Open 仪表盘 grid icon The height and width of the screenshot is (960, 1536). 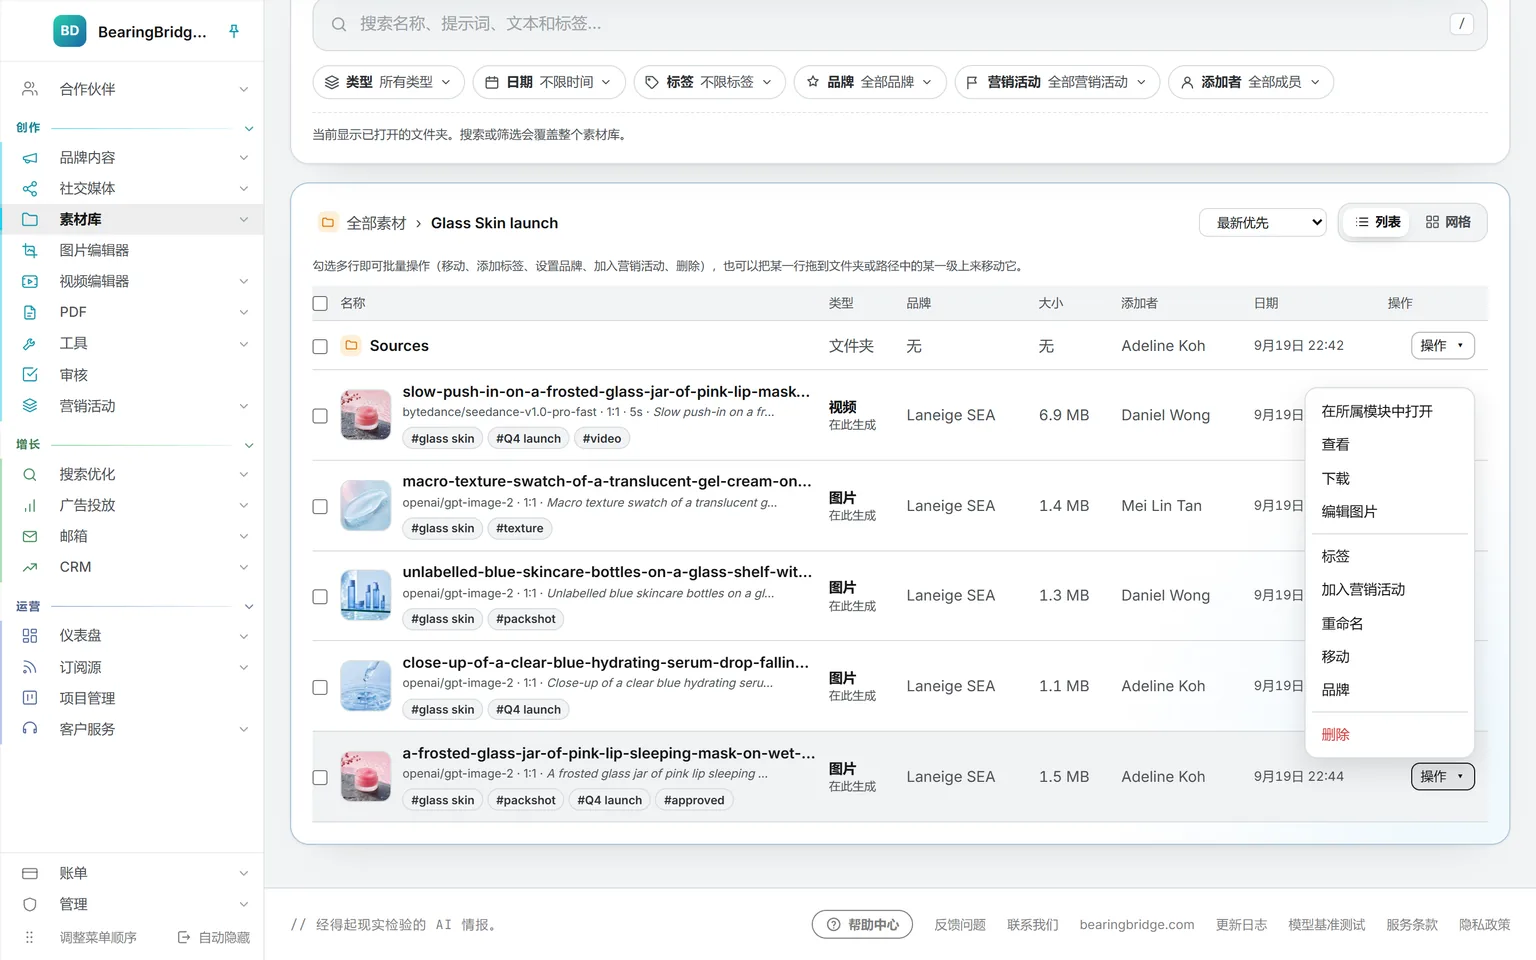[x=30, y=636]
